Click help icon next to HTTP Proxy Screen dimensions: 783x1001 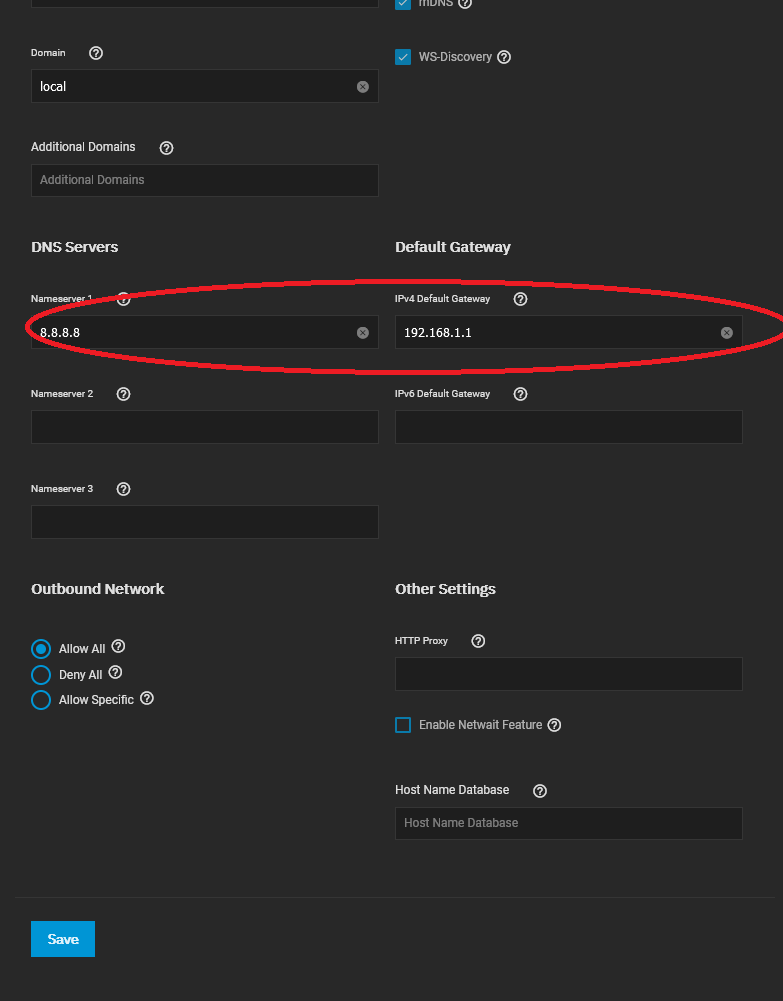tap(478, 641)
